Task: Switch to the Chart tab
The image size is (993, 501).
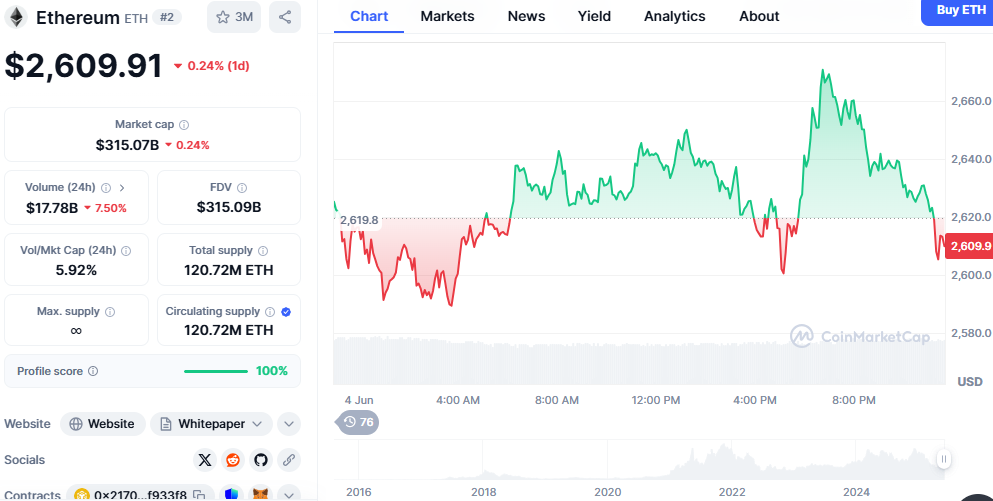Action: tap(369, 16)
